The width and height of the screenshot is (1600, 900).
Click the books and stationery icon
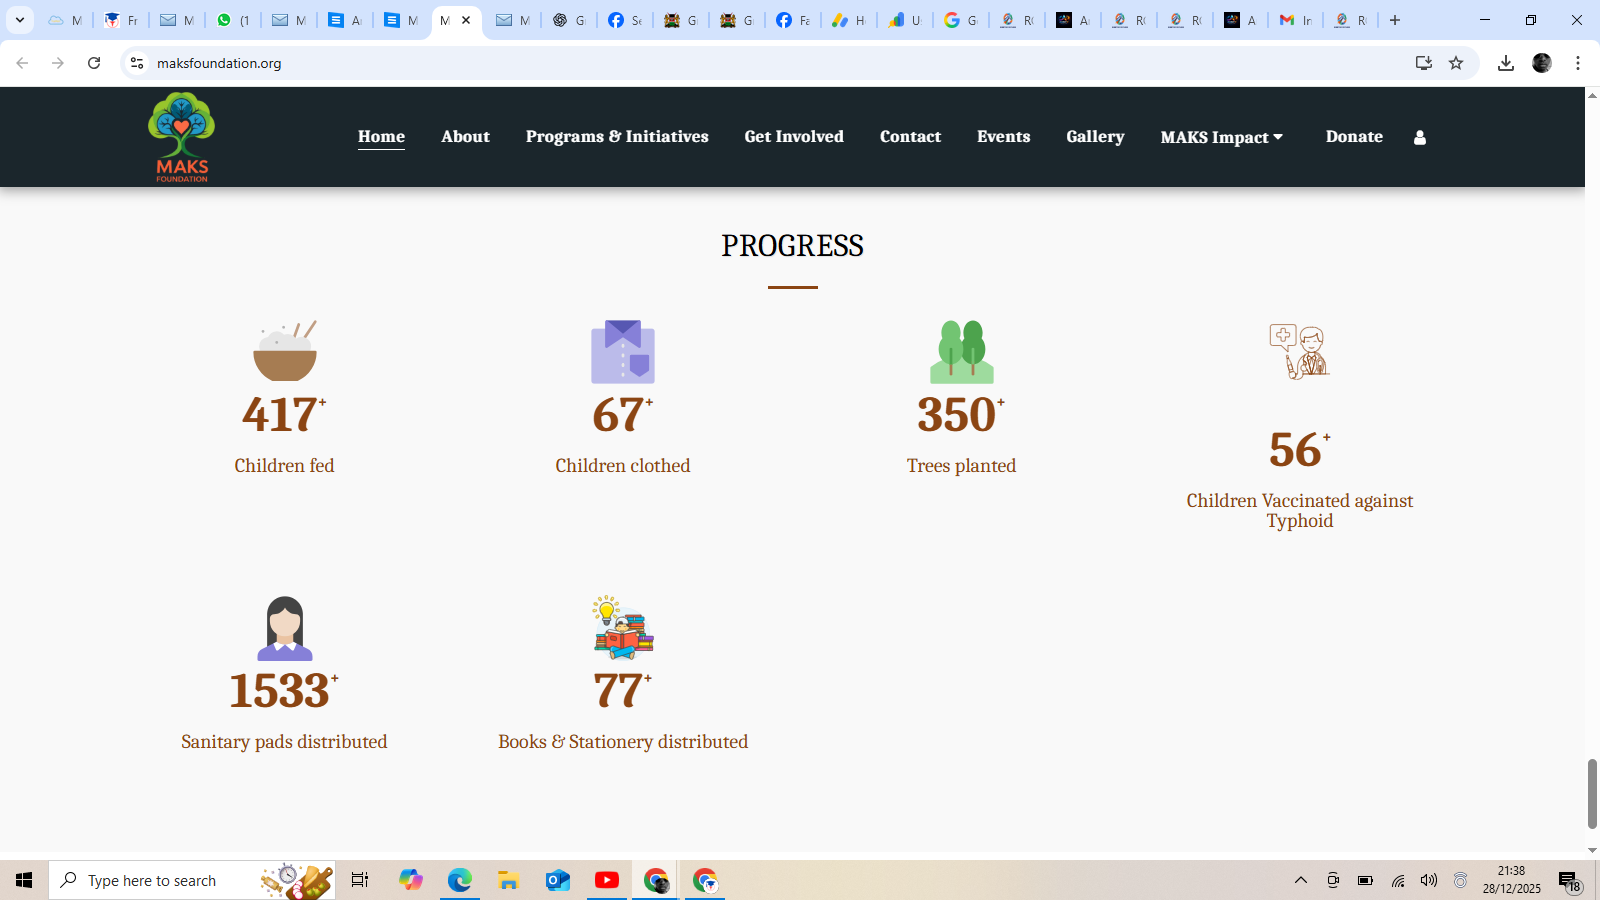(623, 628)
